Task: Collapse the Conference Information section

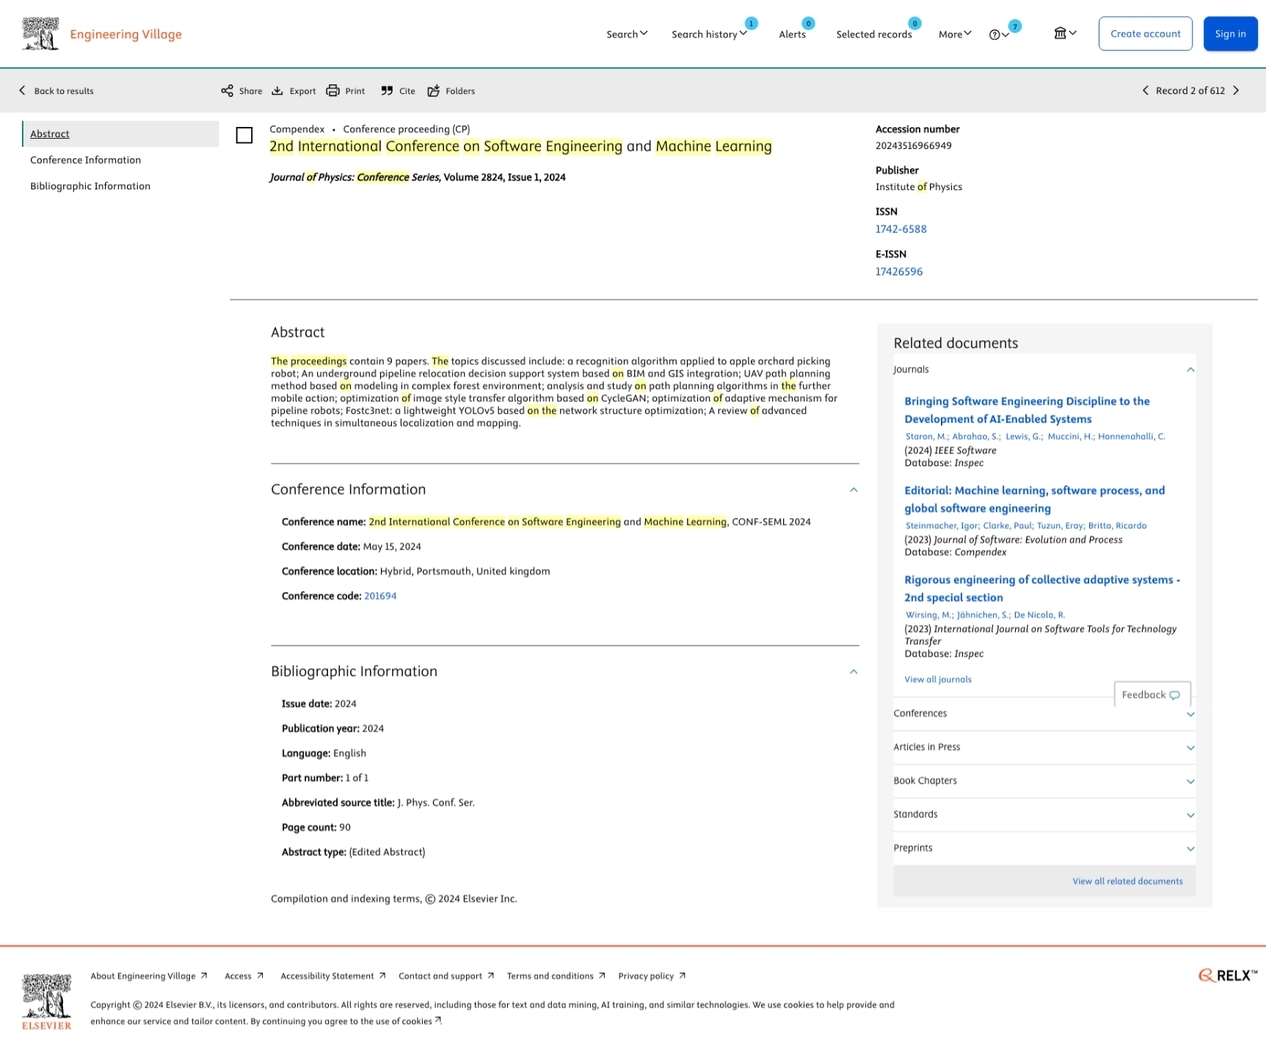Action: pyautogui.click(x=853, y=490)
